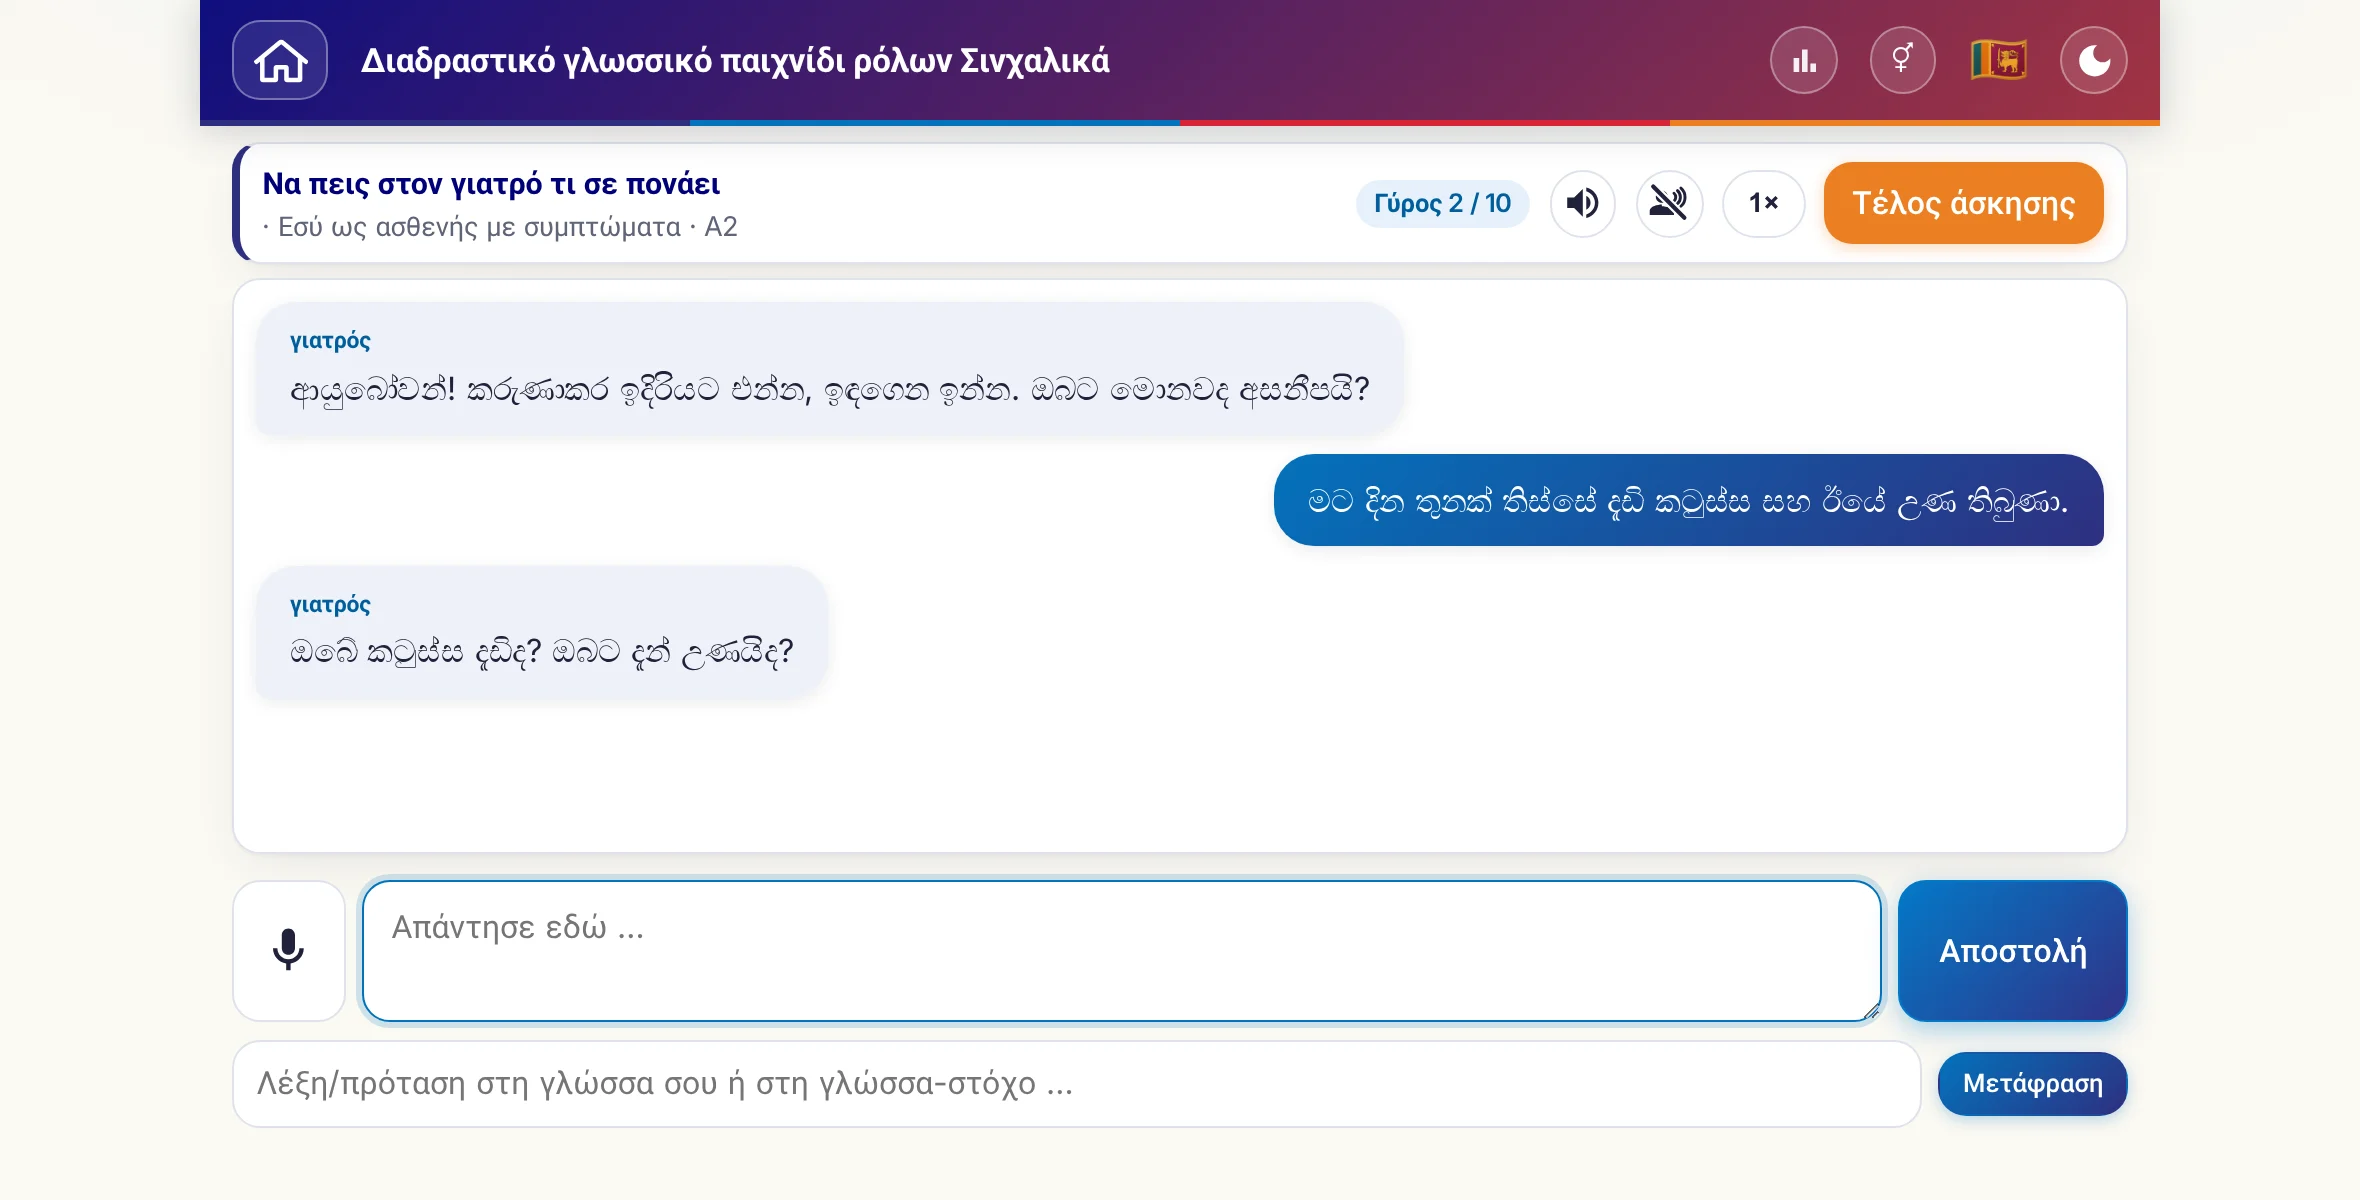Click the app title Διαδραστικό γλωσσικό παιχνίδι
This screenshot has width=2360, height=1200.
(x=735, y=60)
